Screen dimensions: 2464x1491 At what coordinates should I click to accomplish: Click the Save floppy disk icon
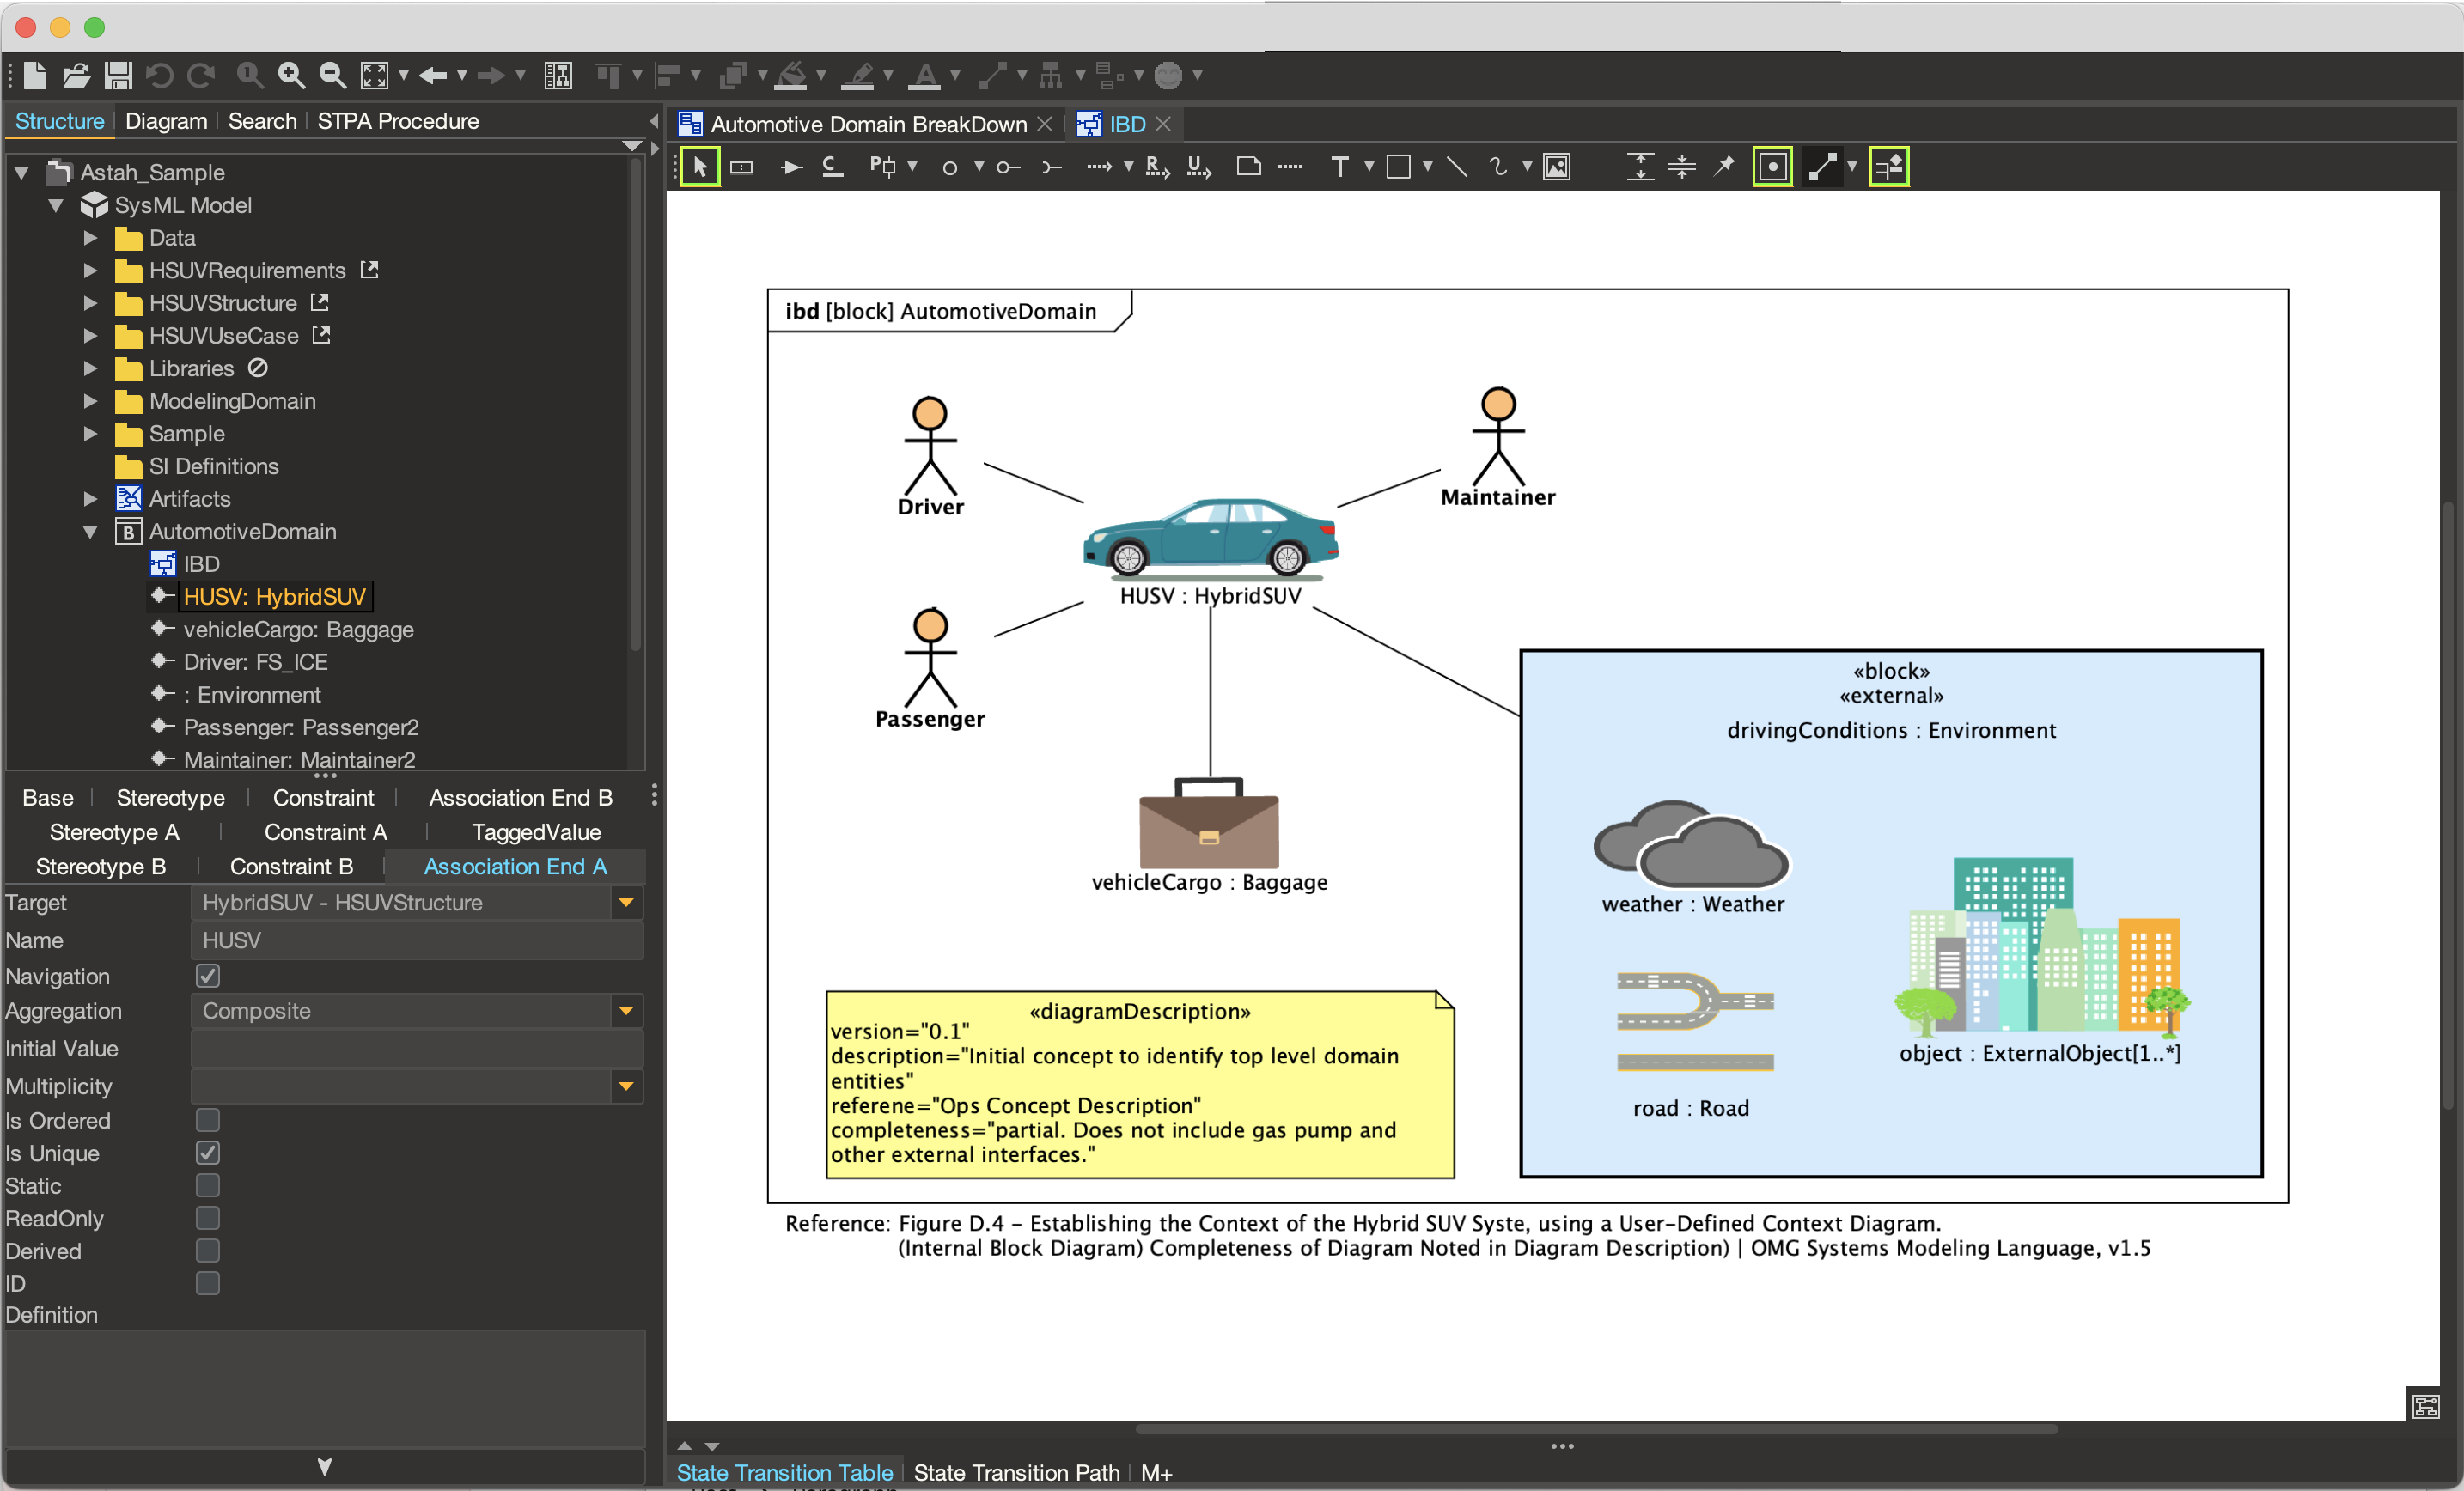119,75
